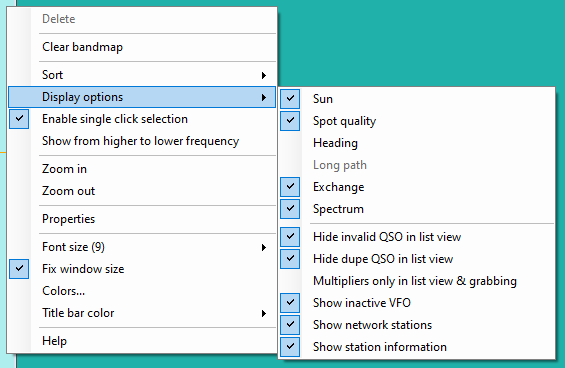Toggle Enable single click selection

142,119
